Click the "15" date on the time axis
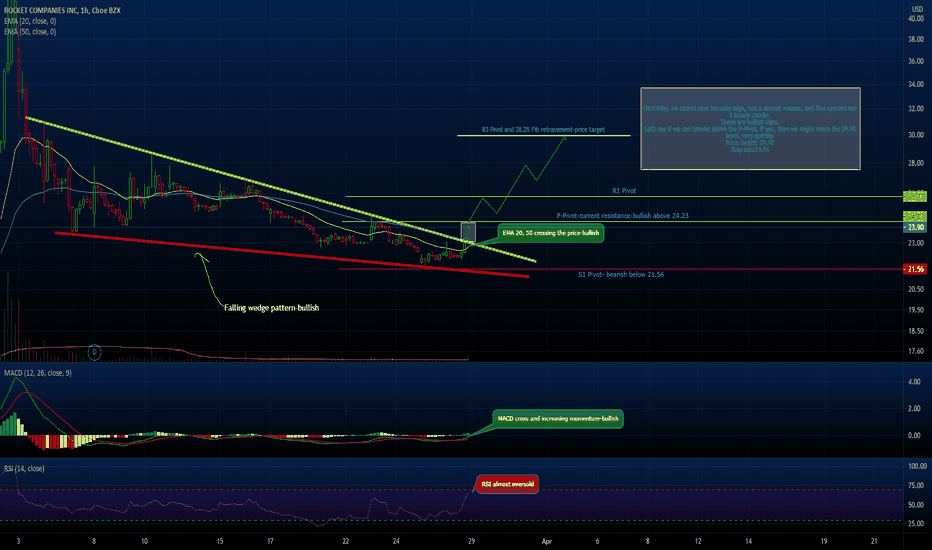 (220, 541)
